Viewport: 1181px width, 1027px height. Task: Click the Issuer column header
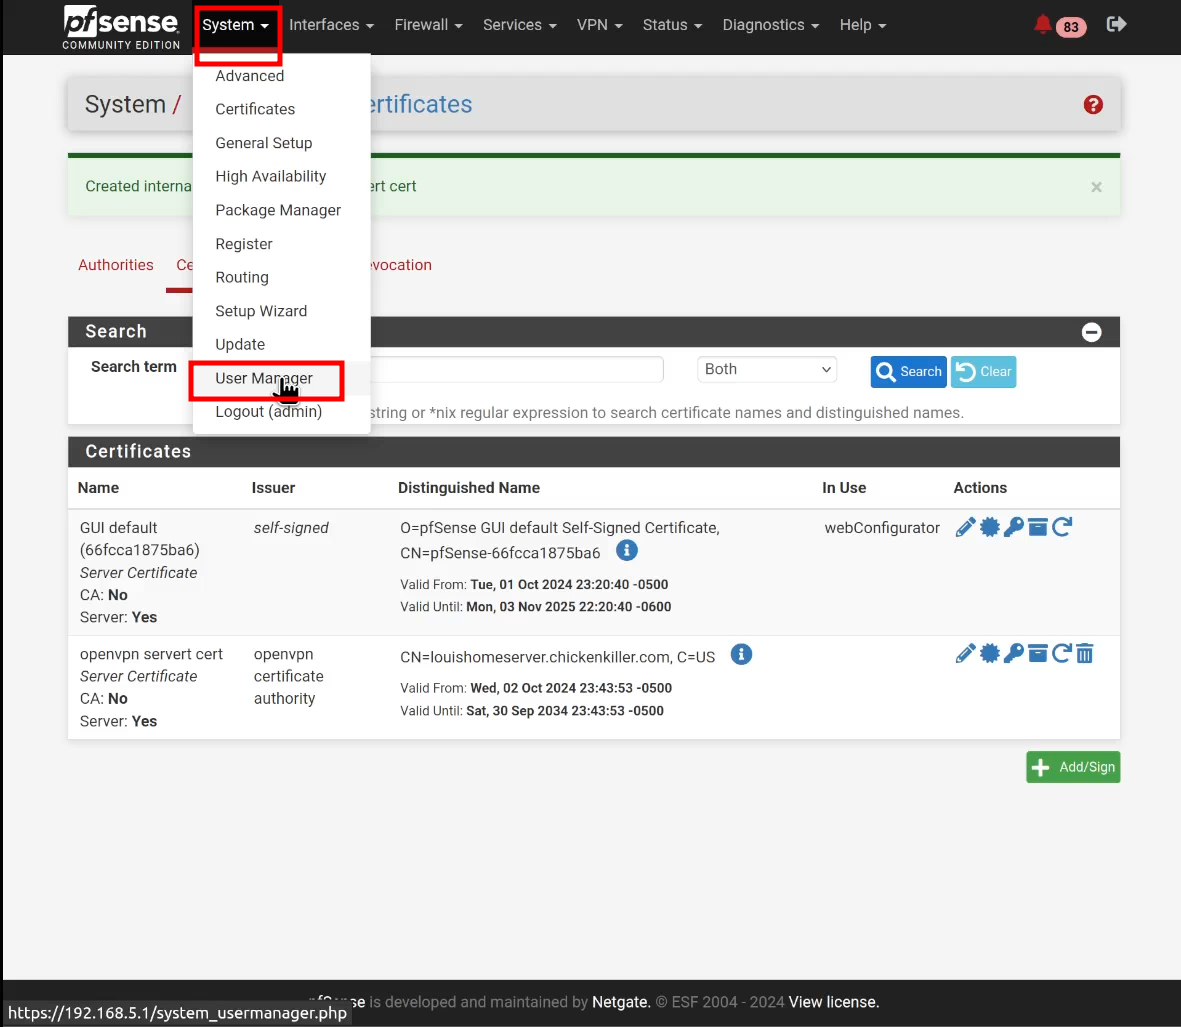pos(273,488)
